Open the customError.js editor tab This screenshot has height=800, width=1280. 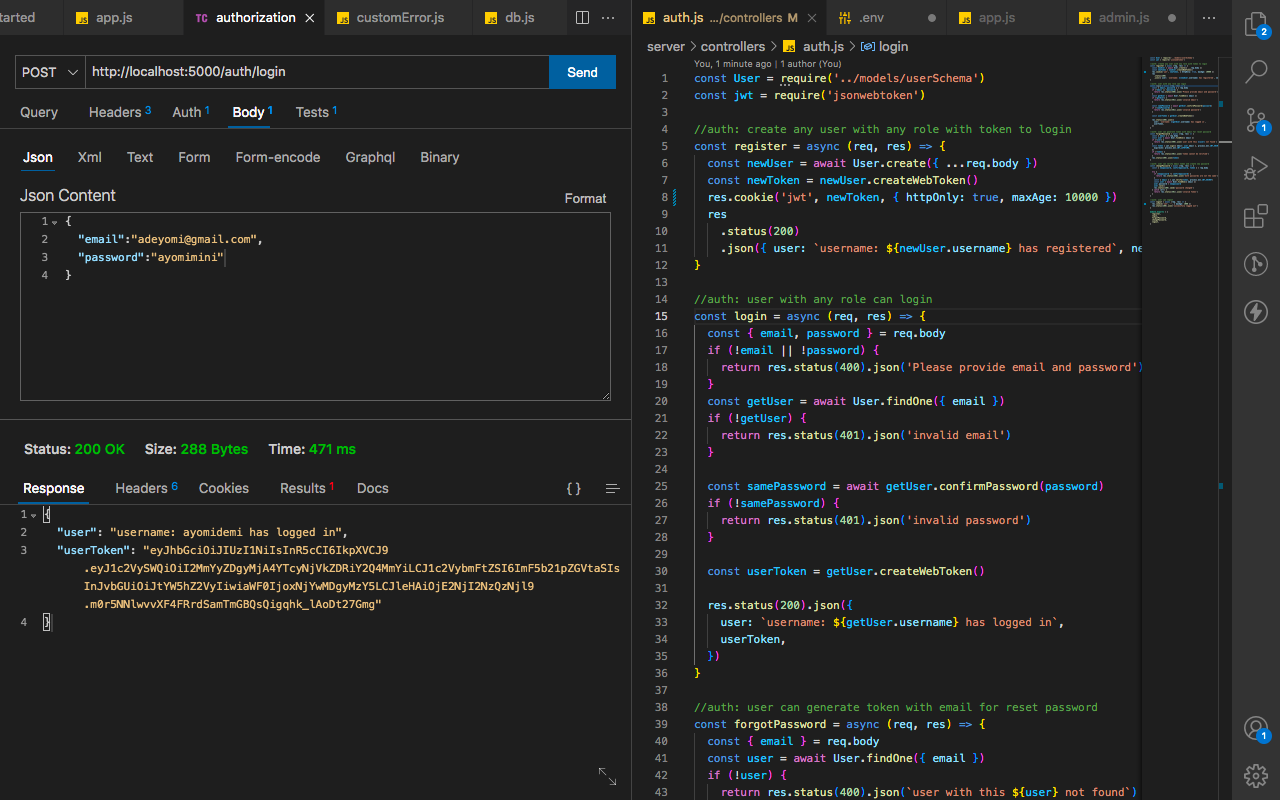click(398, 17)
